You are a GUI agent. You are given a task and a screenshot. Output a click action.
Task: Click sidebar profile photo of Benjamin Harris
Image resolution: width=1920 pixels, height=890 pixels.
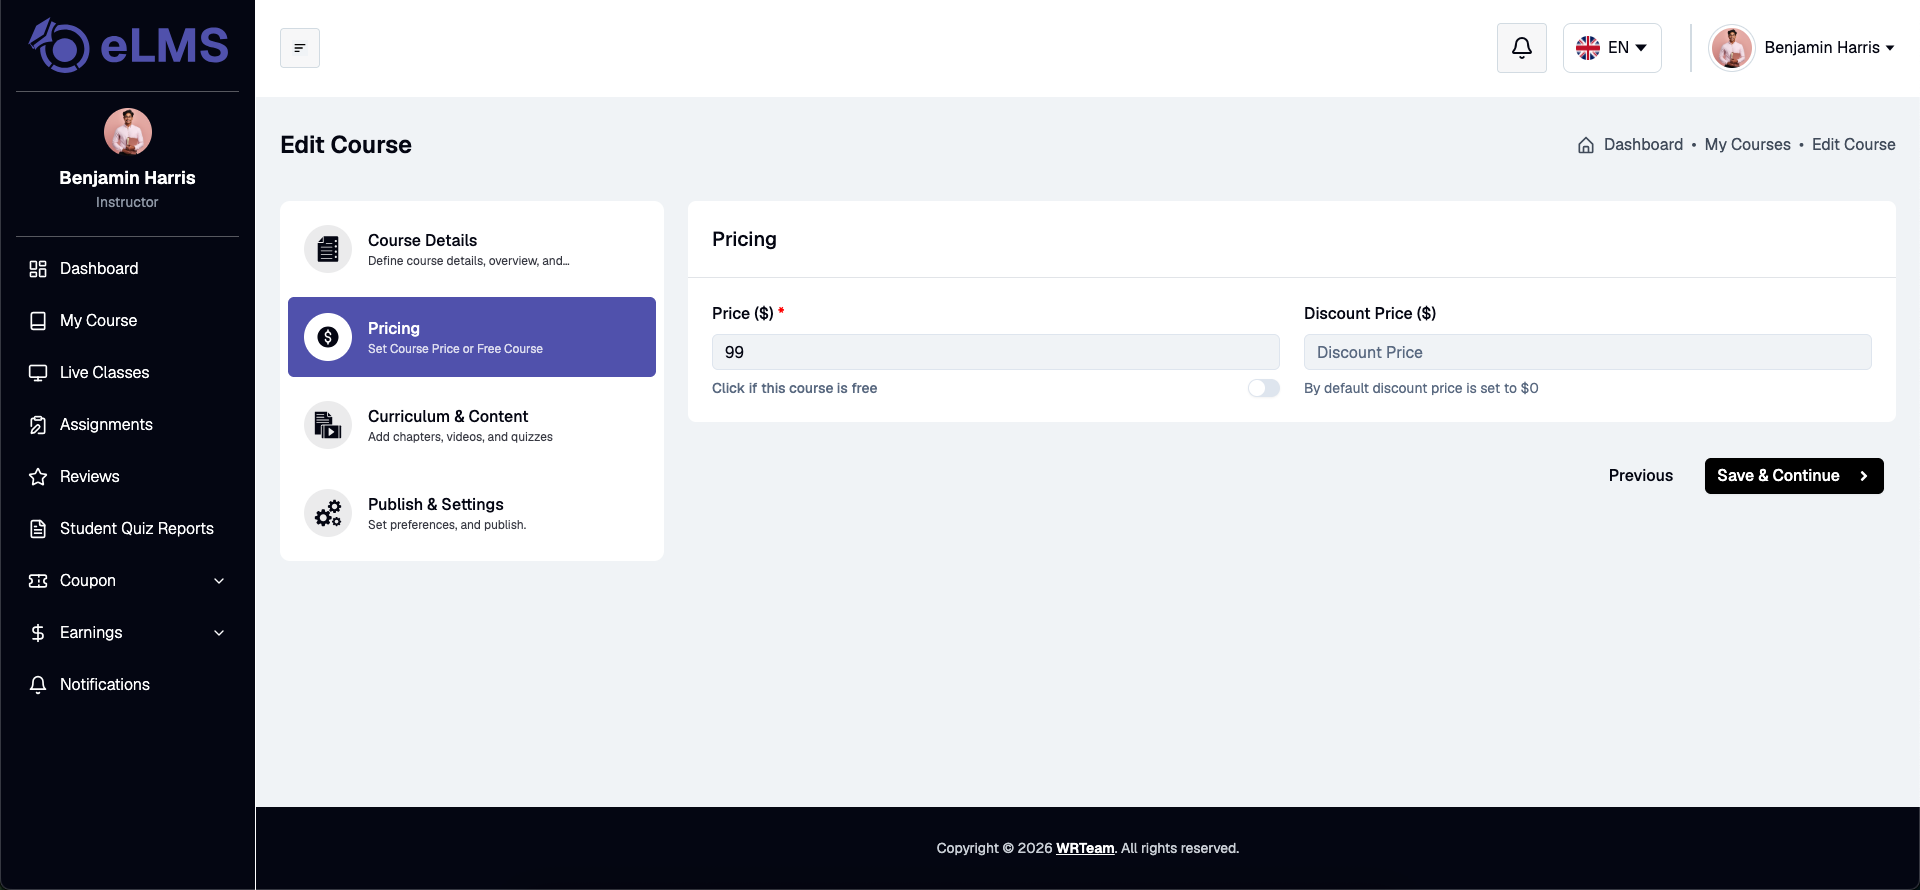(128, 132)
